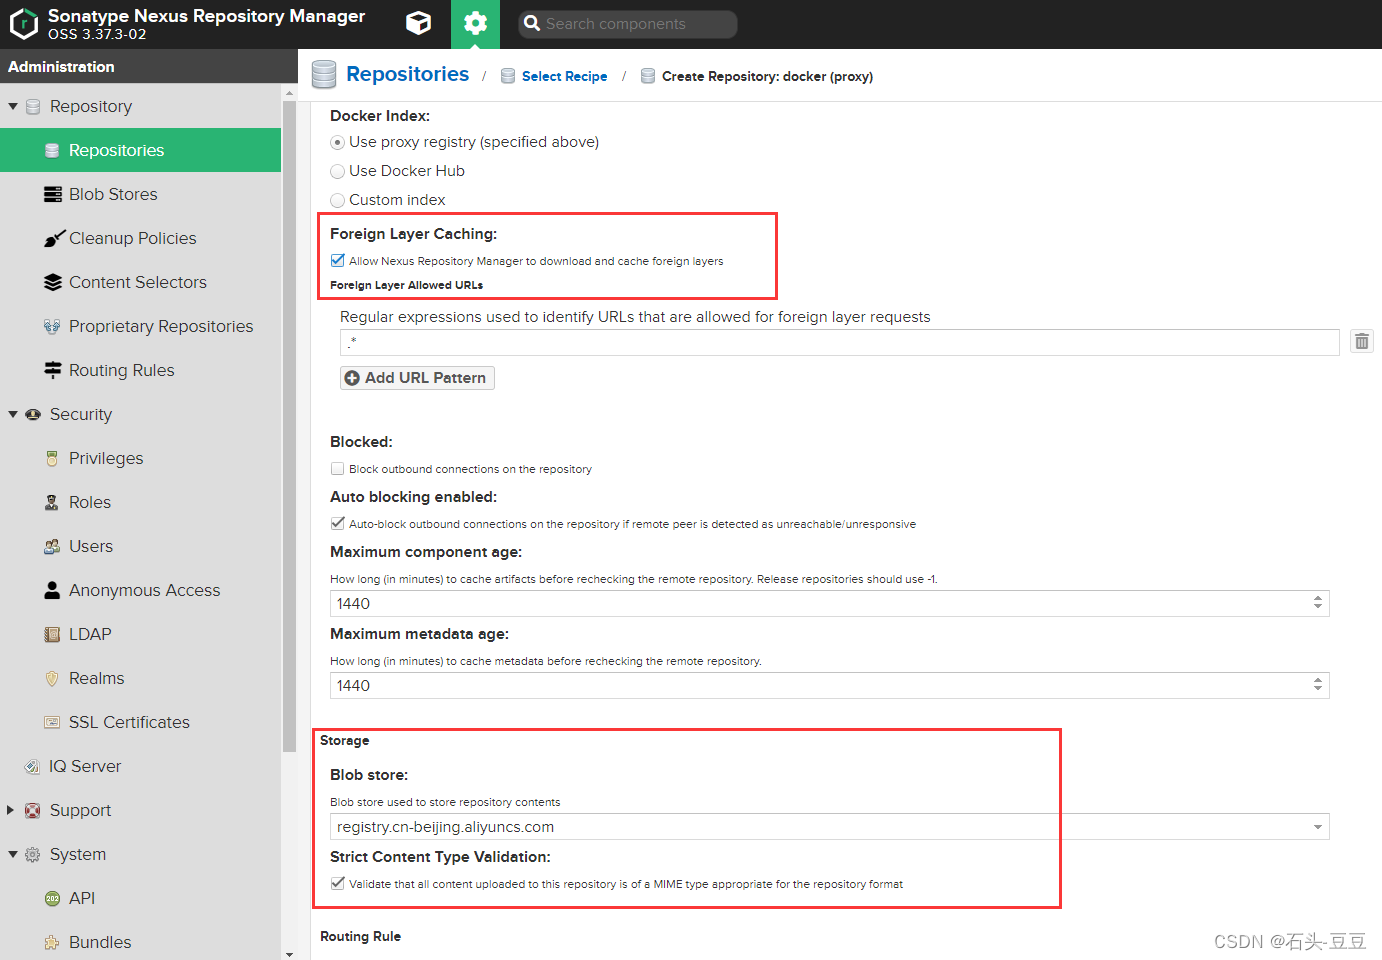This screenshot has height=960, width=1382.
Task: Click the search magnifier icon
Action: (x=532, y=23)
